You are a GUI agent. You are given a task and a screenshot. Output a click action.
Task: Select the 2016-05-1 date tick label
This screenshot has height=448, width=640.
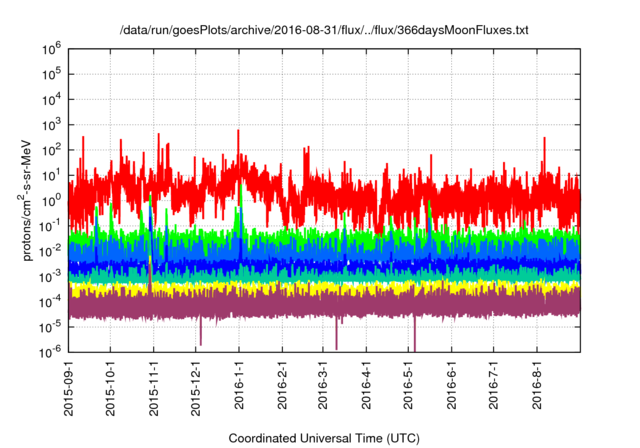(409, 386)
